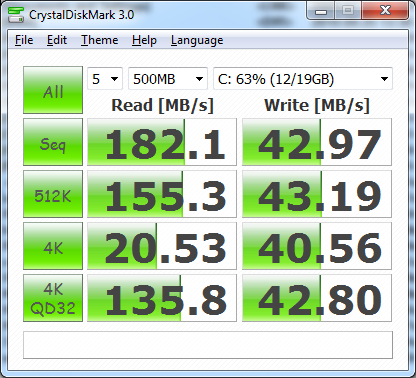Select the Seq write value 42.97

(317, 142)
